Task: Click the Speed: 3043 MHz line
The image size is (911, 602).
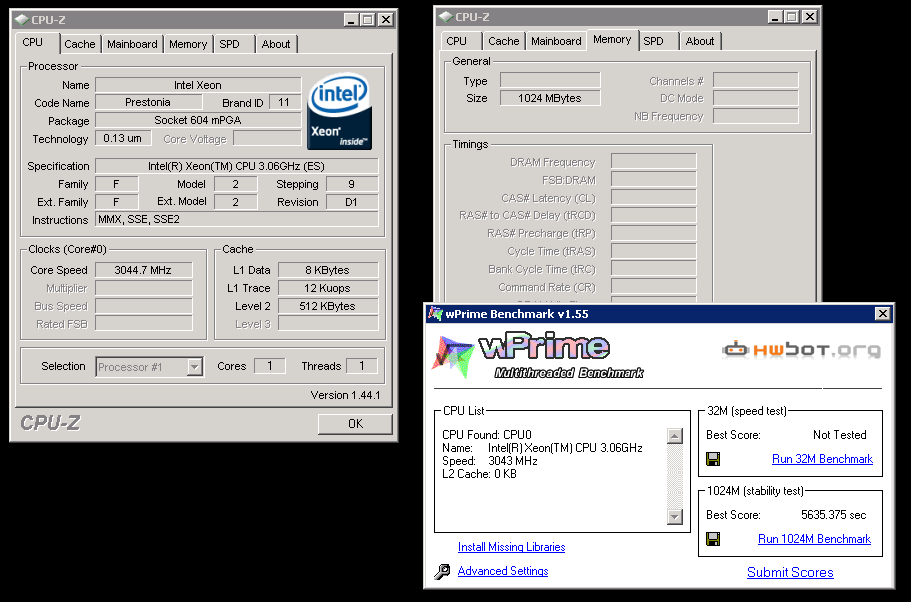Action: coord(490,461)
